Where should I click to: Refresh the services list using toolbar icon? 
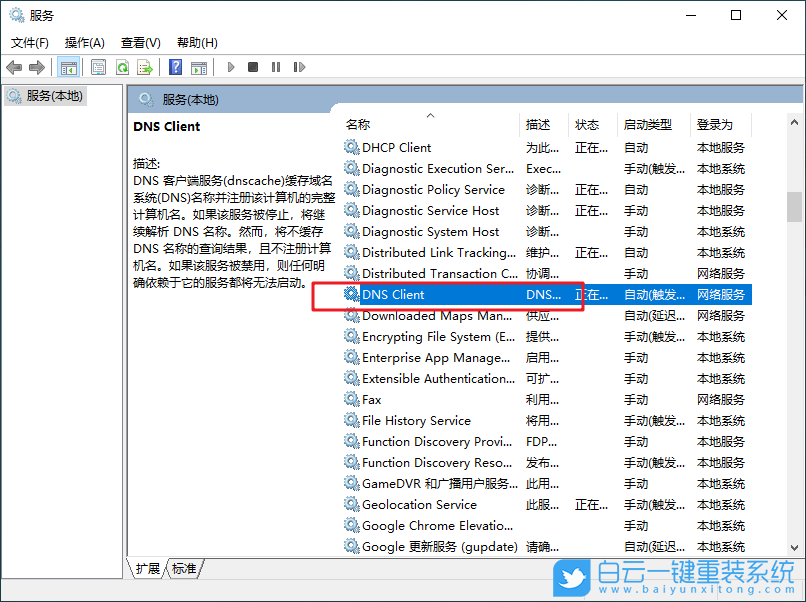(121, 67)
